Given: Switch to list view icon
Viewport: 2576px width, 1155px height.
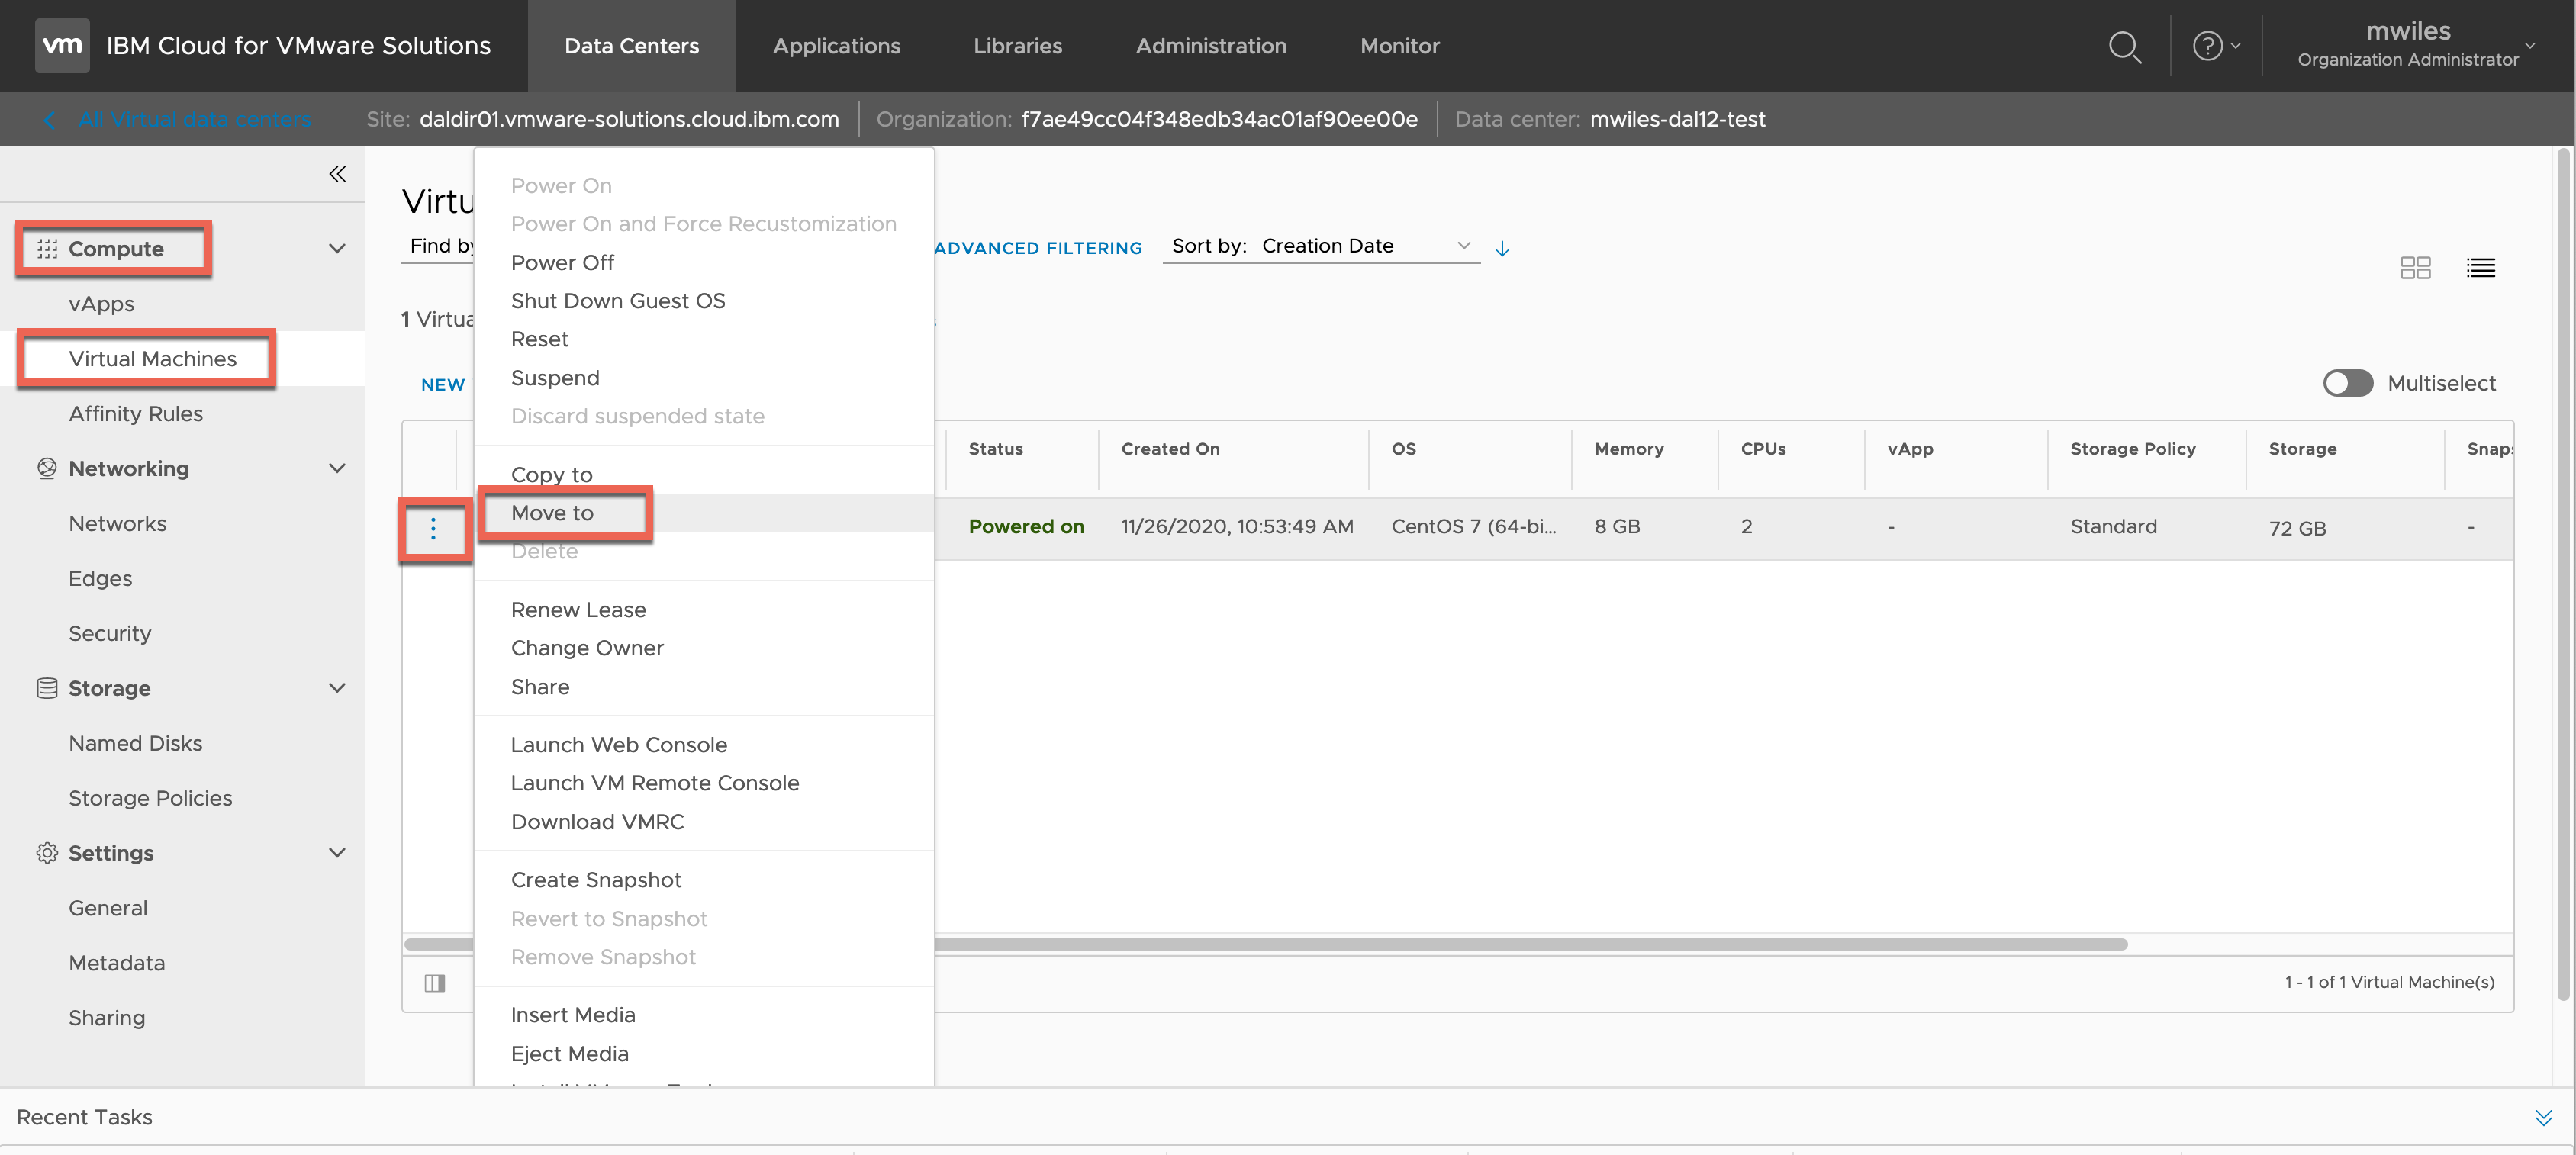Looking at the screenshot, I should tap(2480, 267).
